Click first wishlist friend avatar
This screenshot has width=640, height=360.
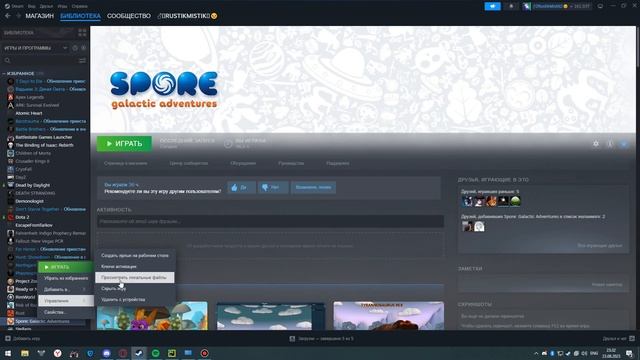[x=467, y=226]
